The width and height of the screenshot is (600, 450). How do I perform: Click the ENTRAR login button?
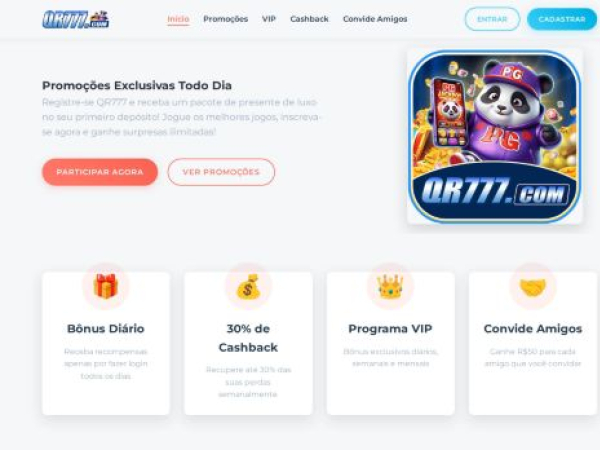(492, 19)
